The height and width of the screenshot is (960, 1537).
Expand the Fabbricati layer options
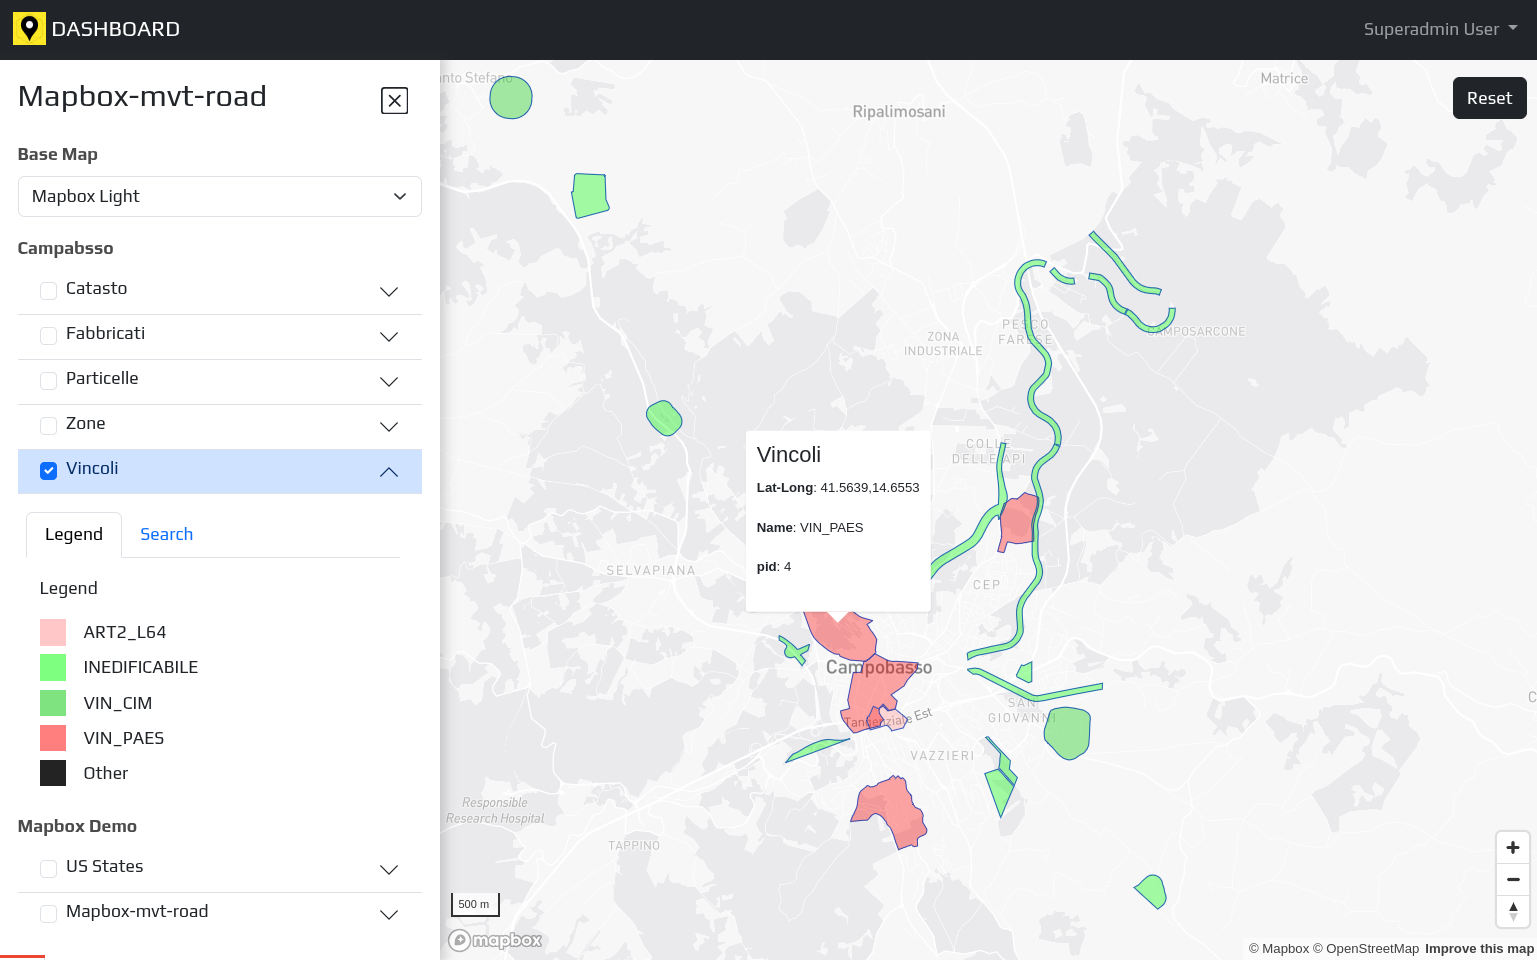389,336
